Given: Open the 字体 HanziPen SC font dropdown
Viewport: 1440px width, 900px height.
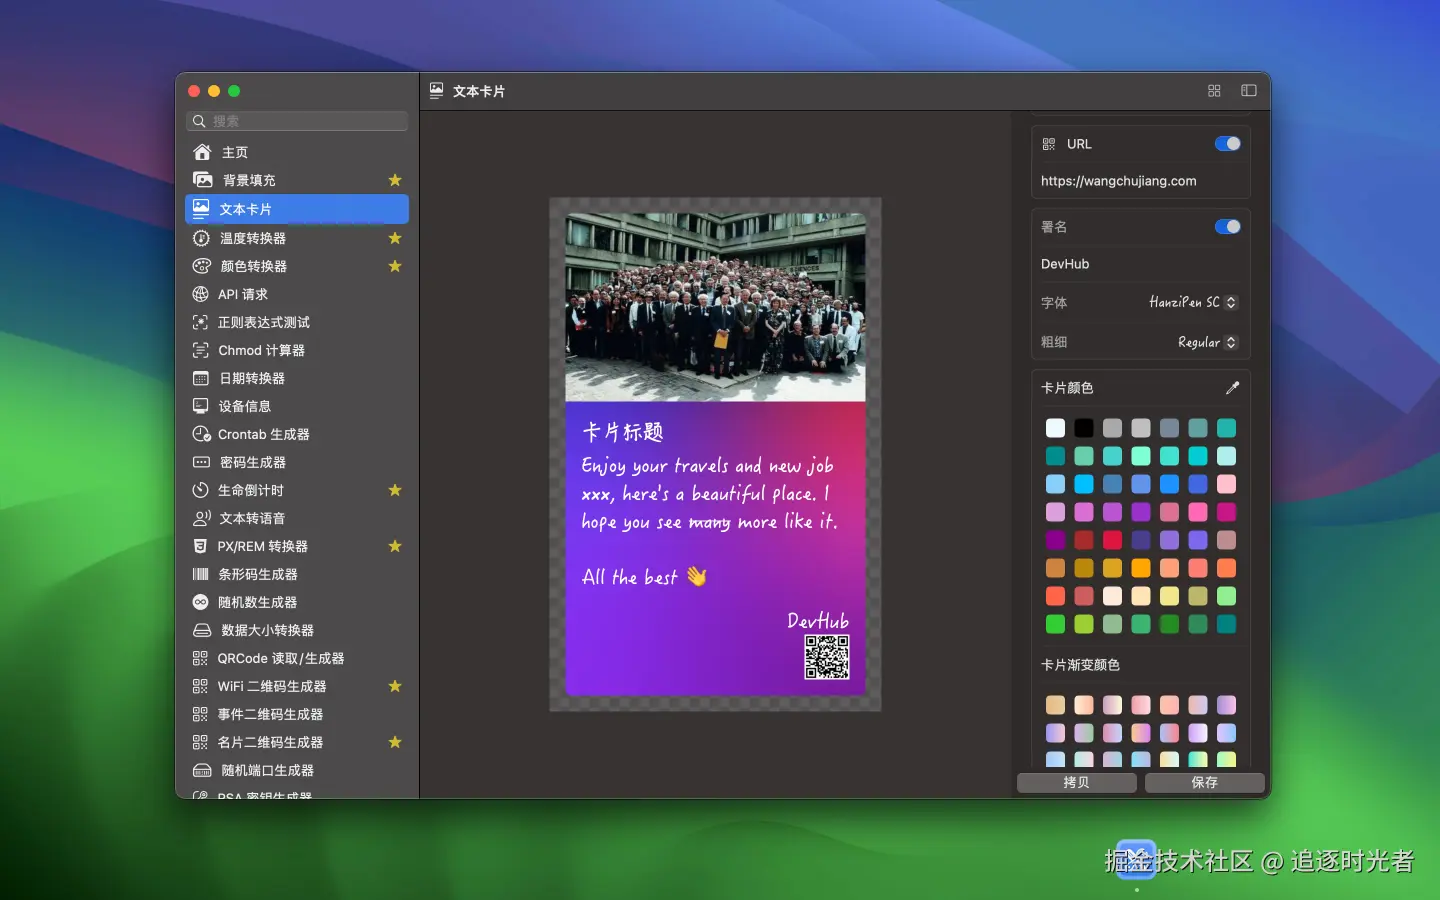Looking at the screenshot, I should point(1192,302).
